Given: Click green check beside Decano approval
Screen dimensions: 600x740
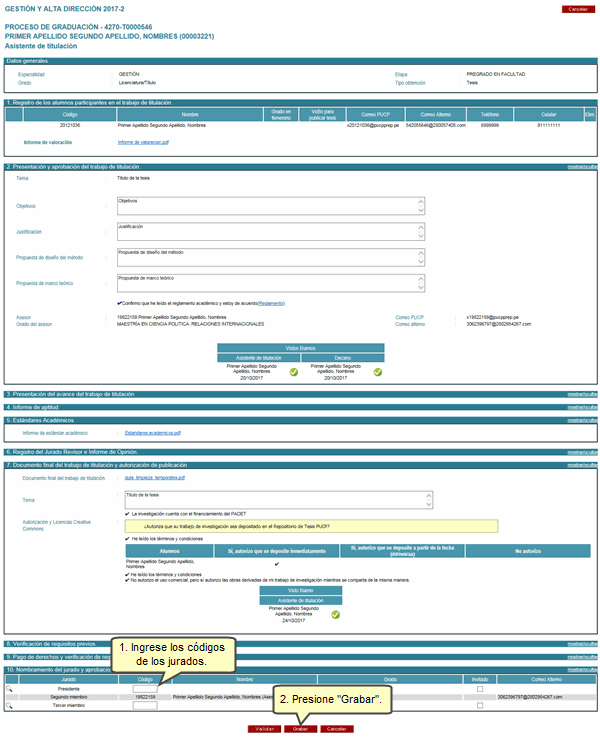Looking at the screenshot, I should pos(378,372).
